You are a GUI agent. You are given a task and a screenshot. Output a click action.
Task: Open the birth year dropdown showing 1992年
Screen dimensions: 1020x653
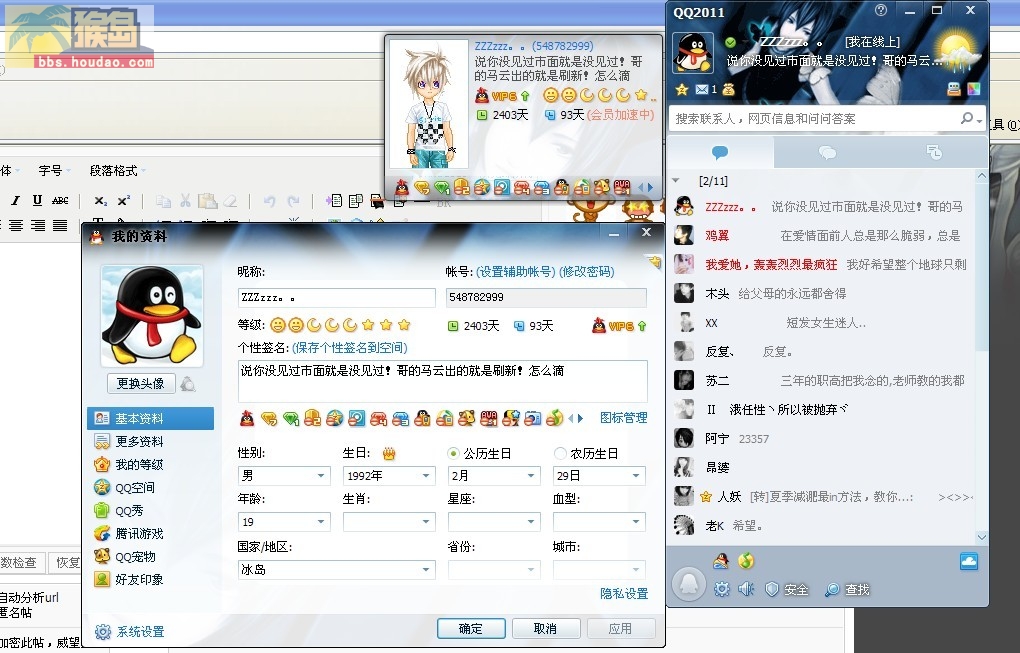(389, 475)
